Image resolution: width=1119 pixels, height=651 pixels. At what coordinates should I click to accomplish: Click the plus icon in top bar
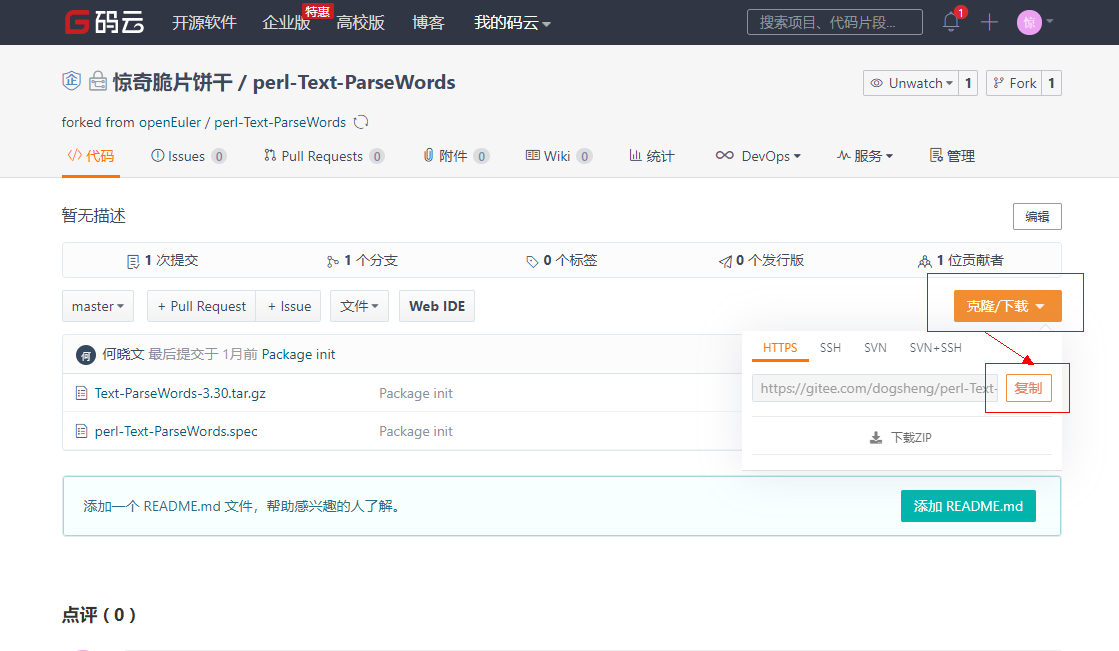pos(989,22)
